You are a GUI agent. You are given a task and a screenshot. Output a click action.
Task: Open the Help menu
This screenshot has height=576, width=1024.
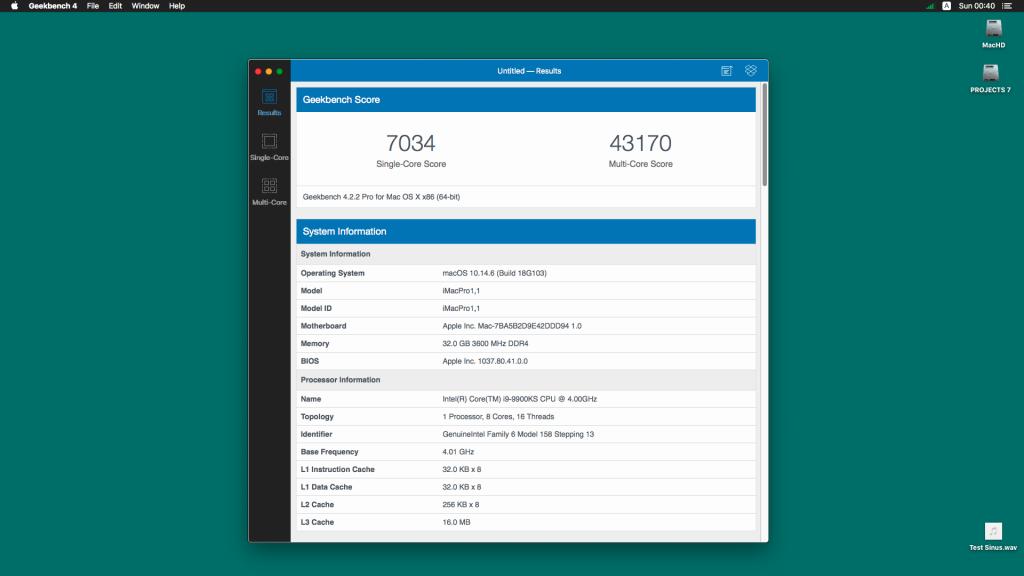pyautogui.click(x=176, y=6)
